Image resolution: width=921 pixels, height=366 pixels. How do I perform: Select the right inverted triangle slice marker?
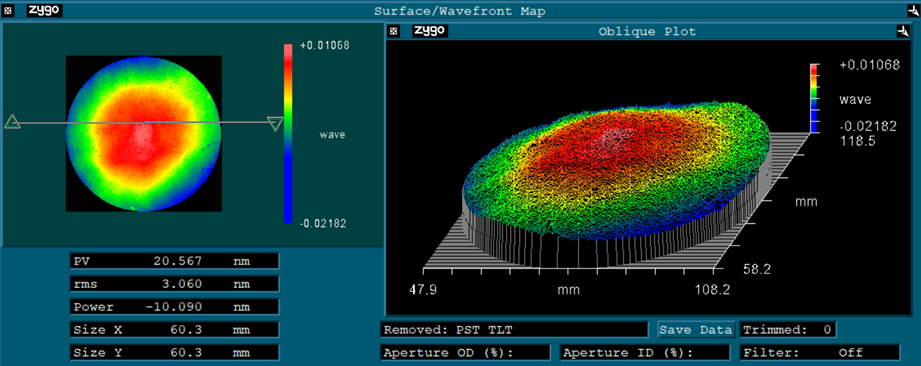[x=274, y=123]
